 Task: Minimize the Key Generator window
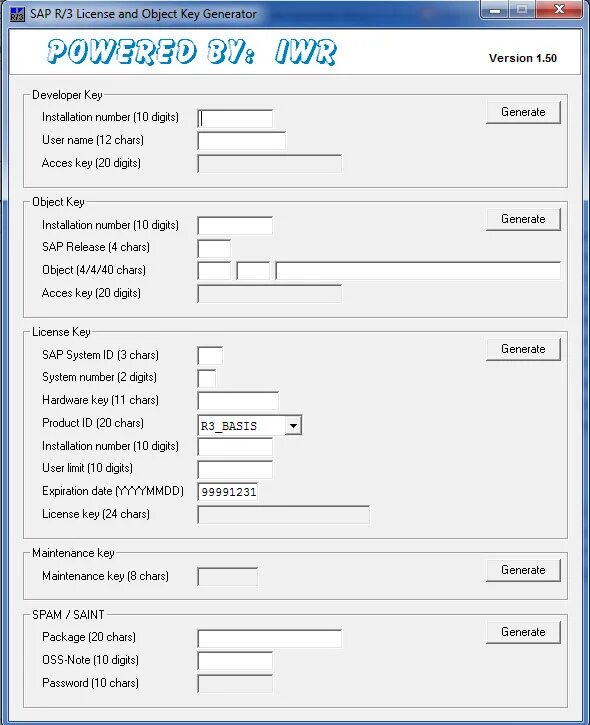click(495, 10)
